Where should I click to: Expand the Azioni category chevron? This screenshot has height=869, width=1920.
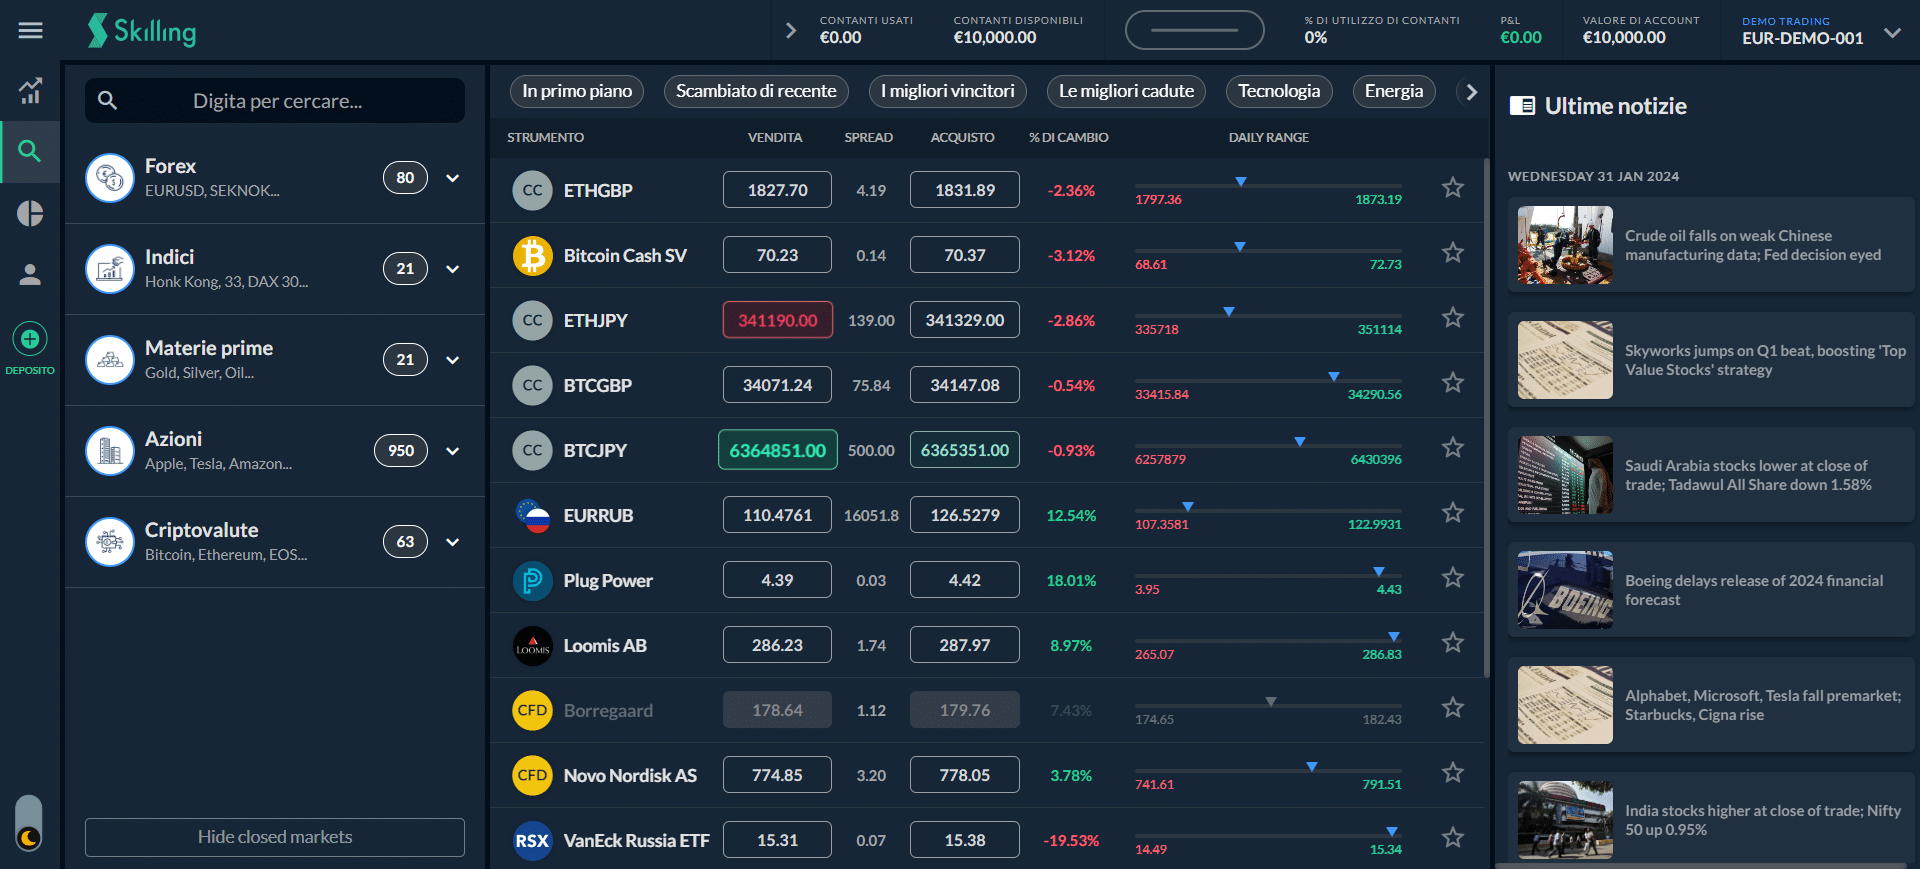(453, 451)
